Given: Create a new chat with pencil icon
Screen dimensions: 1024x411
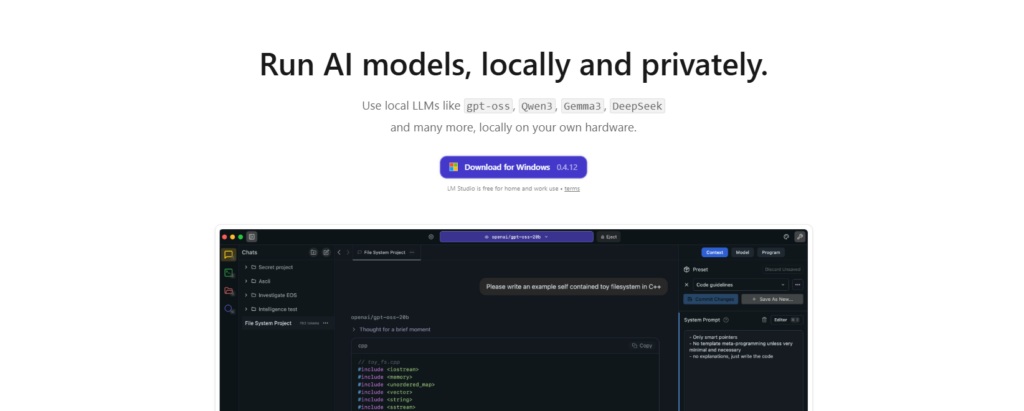Looking at the screenshot, I should tap(326, 252).
